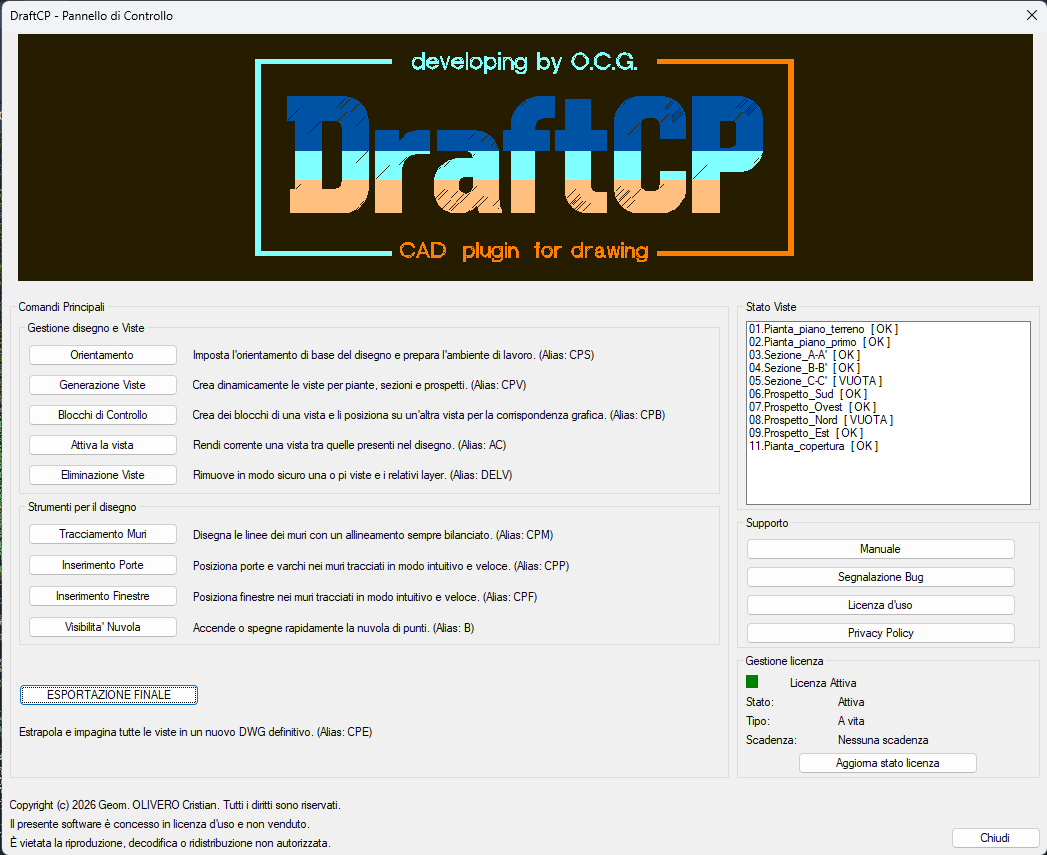Open Generazione Viste command
This screenshot has height=855, width=1047.
pyautogui.click(x=102, y=385)
